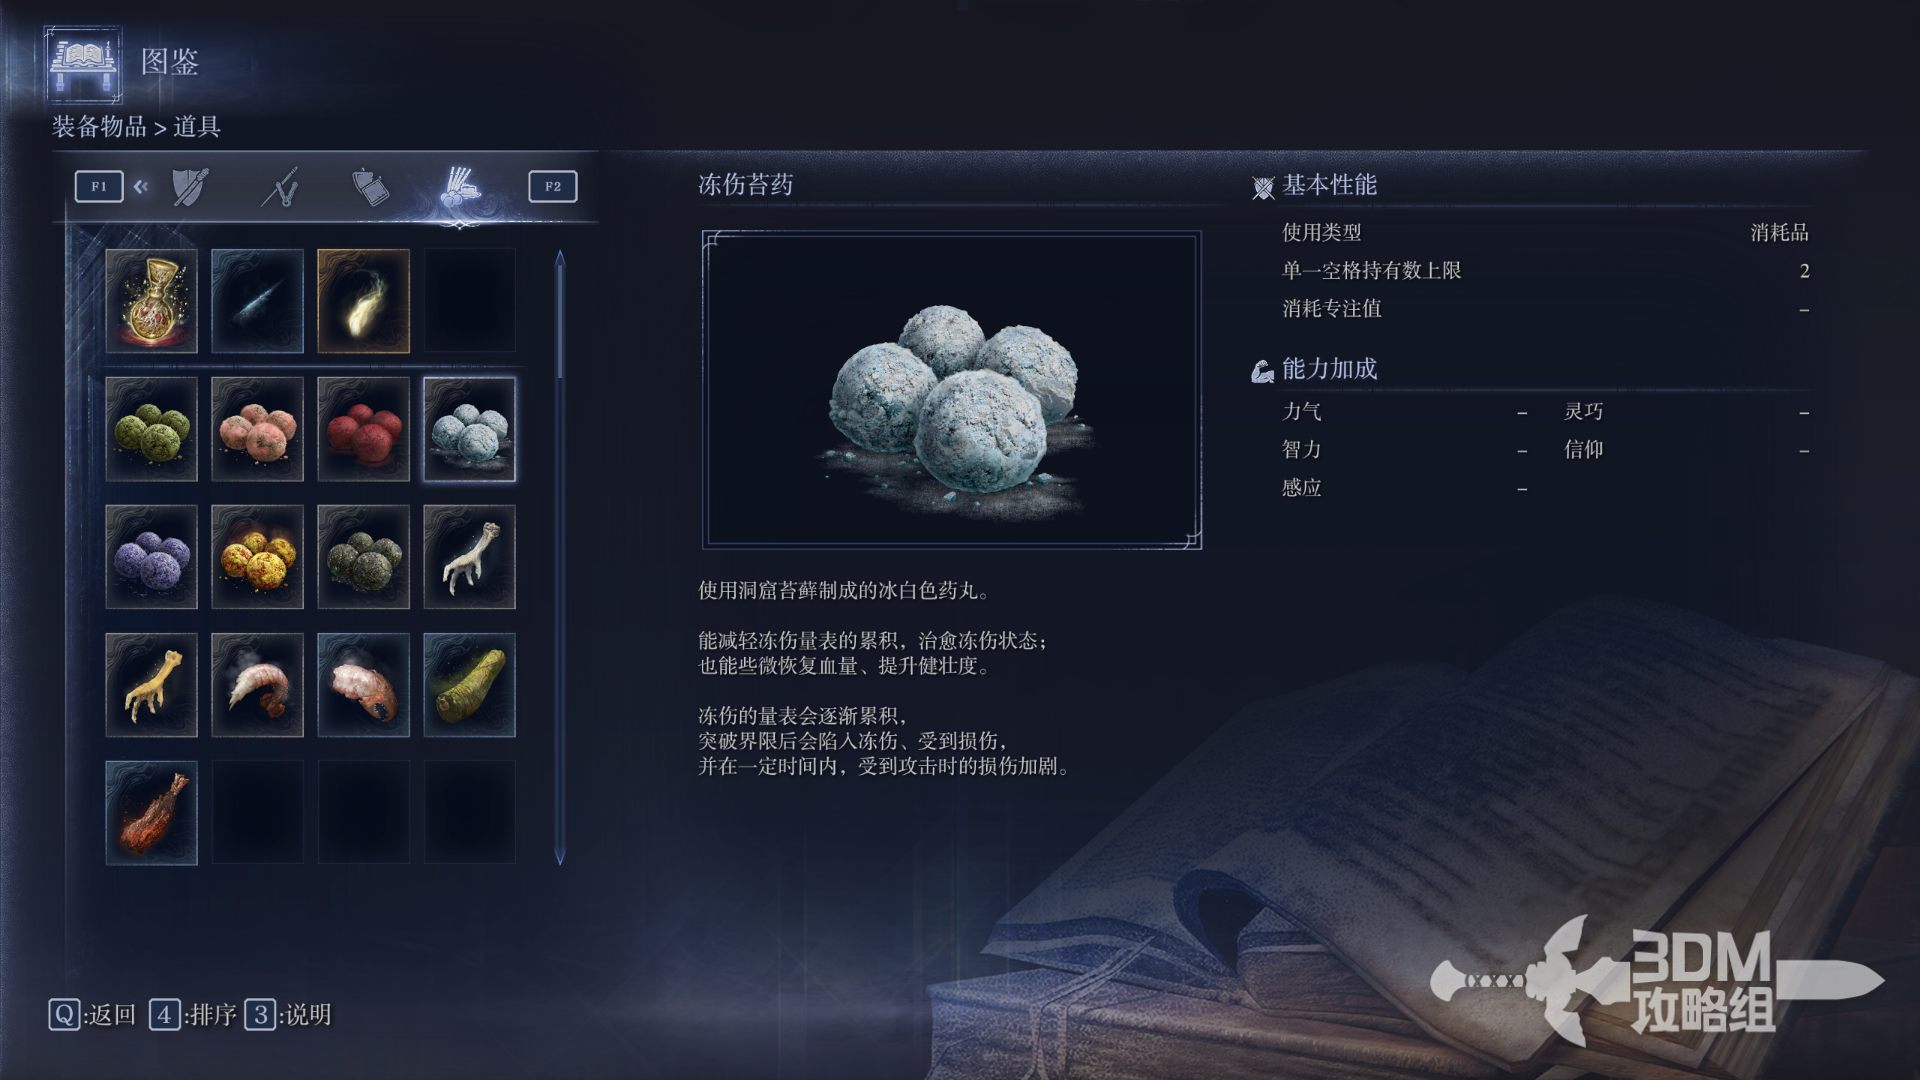Switch to the crossed weapons tab
This screenshot has height=1080, width=1920.
280,187
